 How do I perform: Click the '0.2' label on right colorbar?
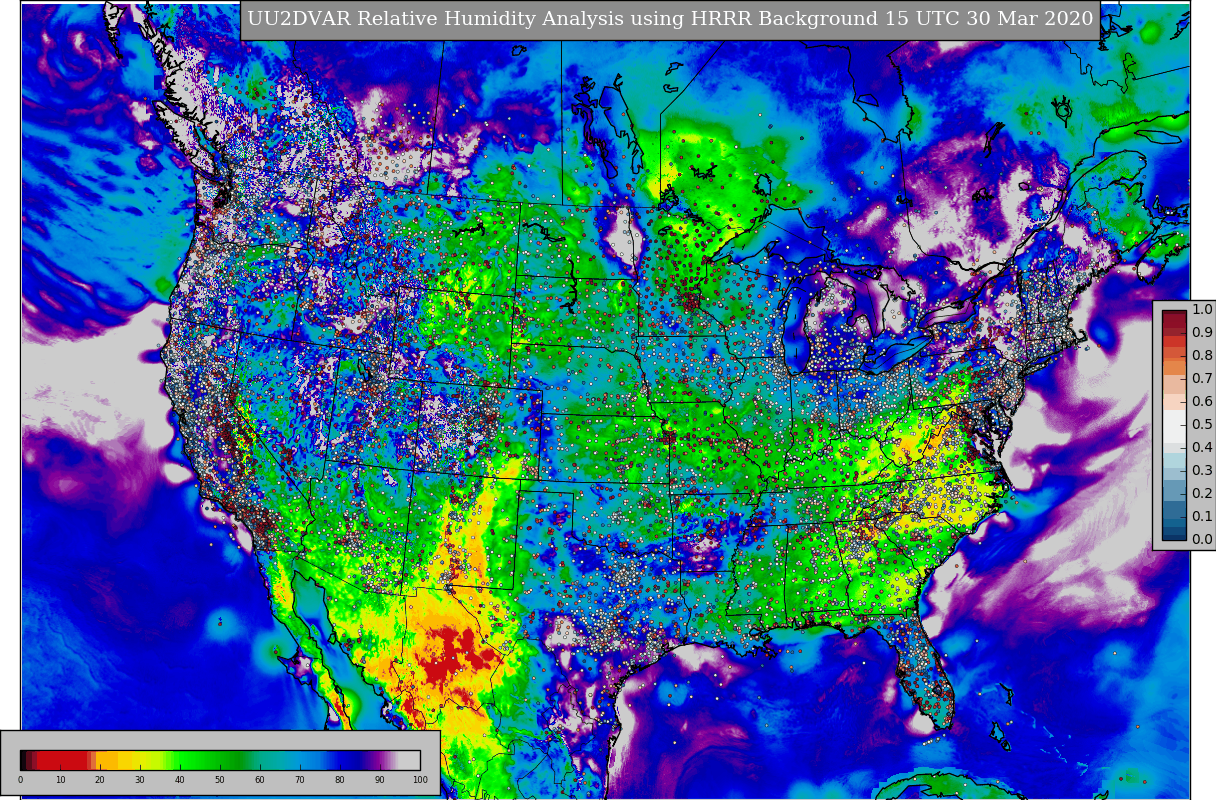pos(1202,493)
